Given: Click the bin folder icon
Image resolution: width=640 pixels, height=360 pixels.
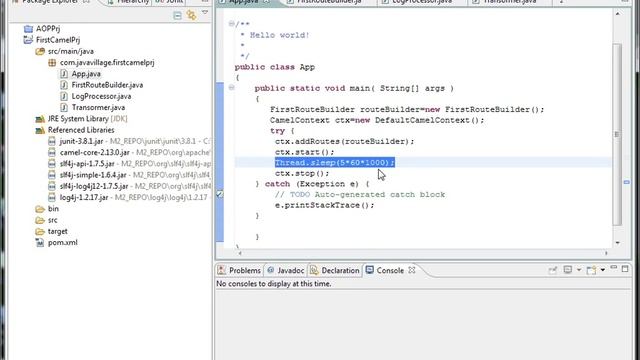Looking at the screenshot, I should click(x=40, y=209).
